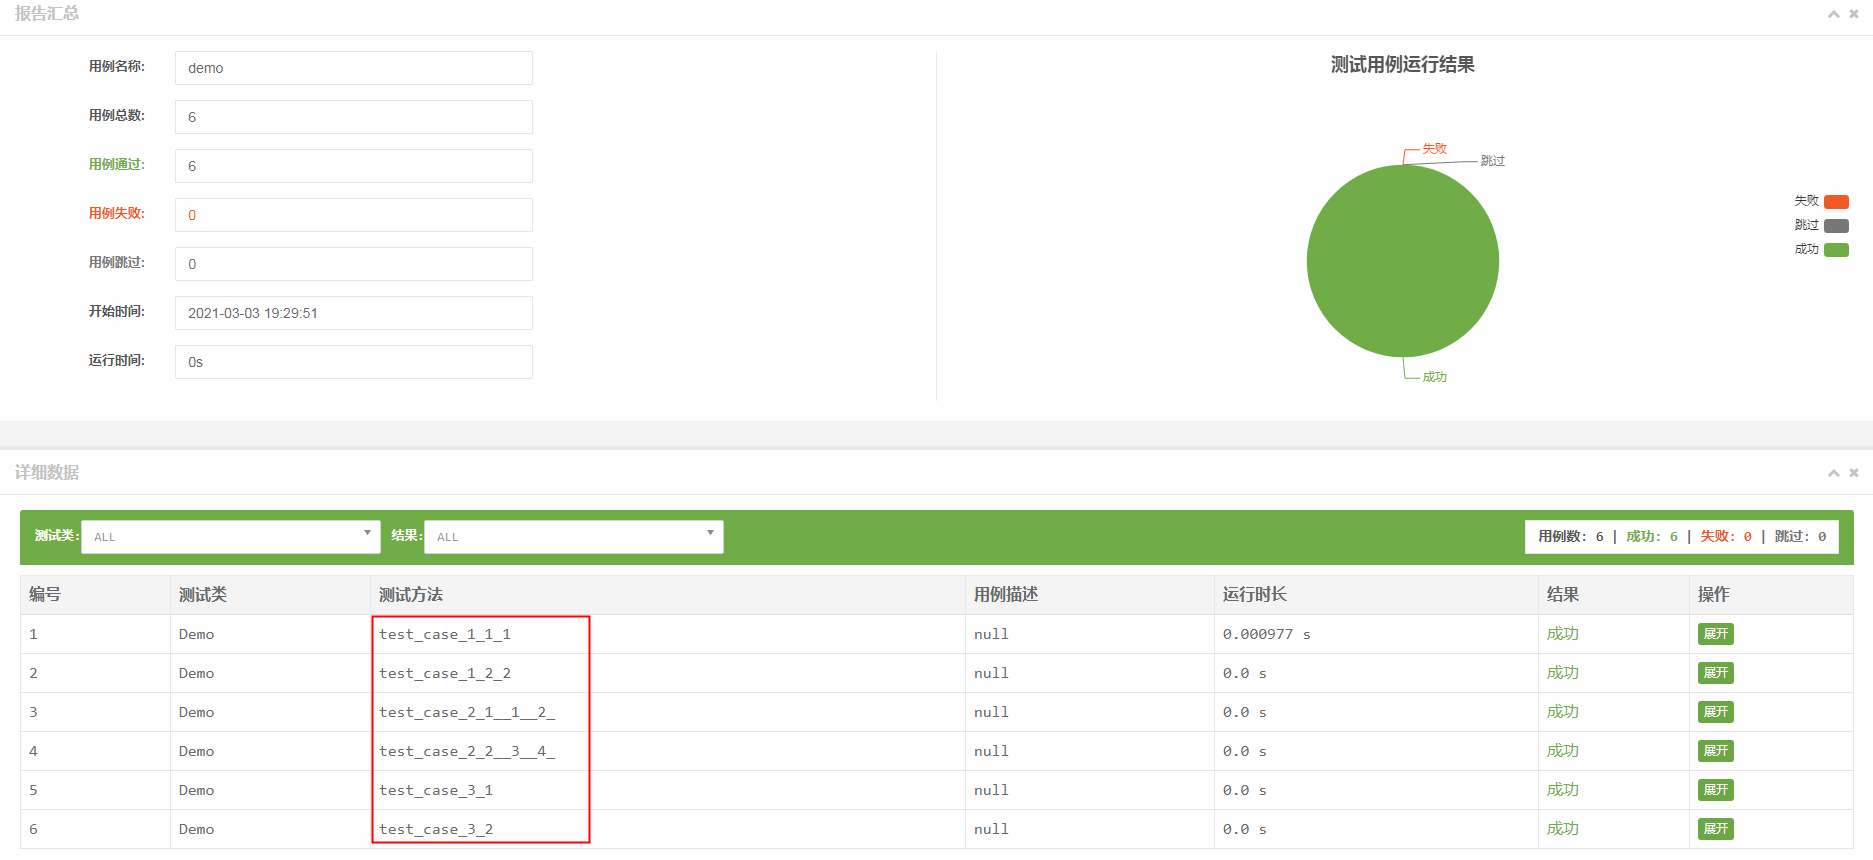The height and width of the screenshot is (860, 1873).
Task: Click the 用例名称 field showing demo
Action: [354, 68]
